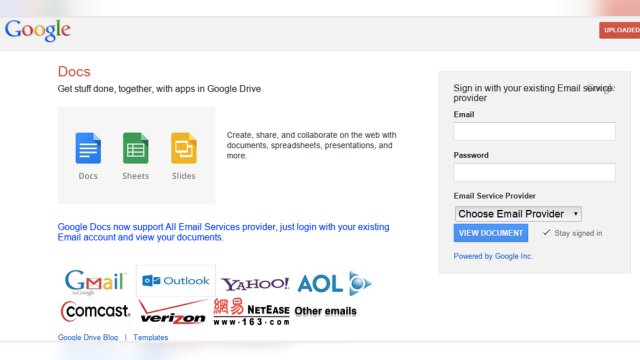Viewport: 640px width, 360px height.
Task: Select the NetEase 163.com logo
Action: pos(251,312)
